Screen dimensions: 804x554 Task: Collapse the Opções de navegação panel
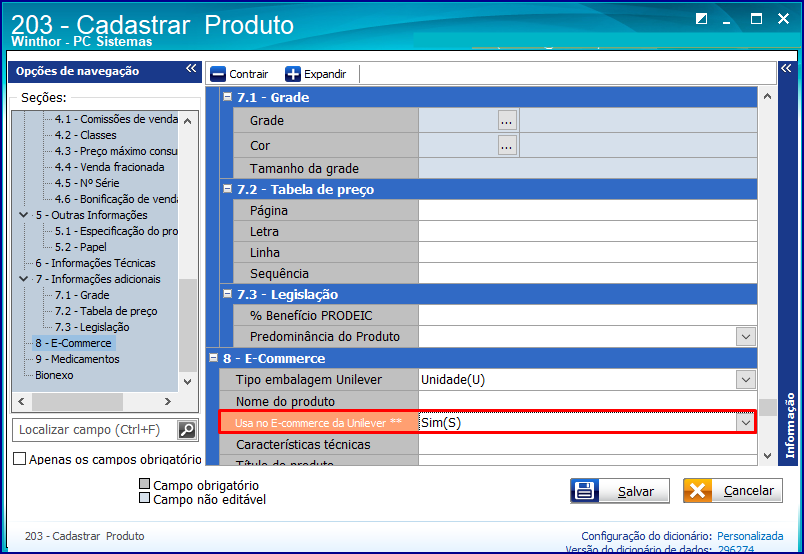coord(191,68)
